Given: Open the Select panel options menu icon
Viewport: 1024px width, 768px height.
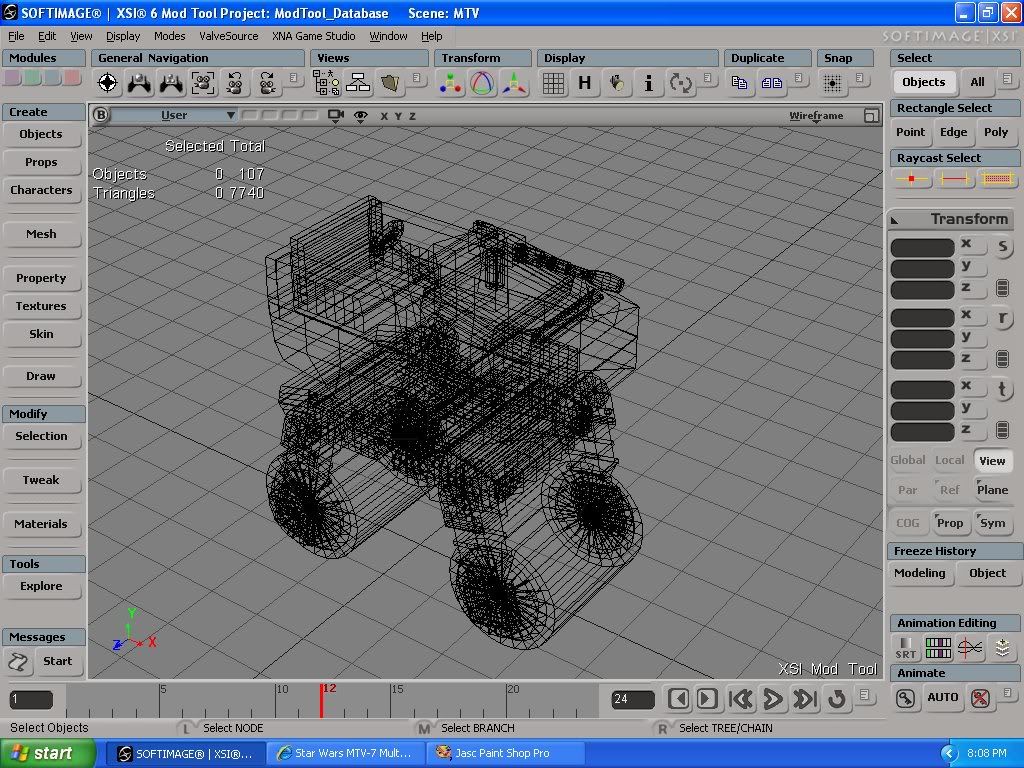Looking at the screenshot, I should (1007, 78).
